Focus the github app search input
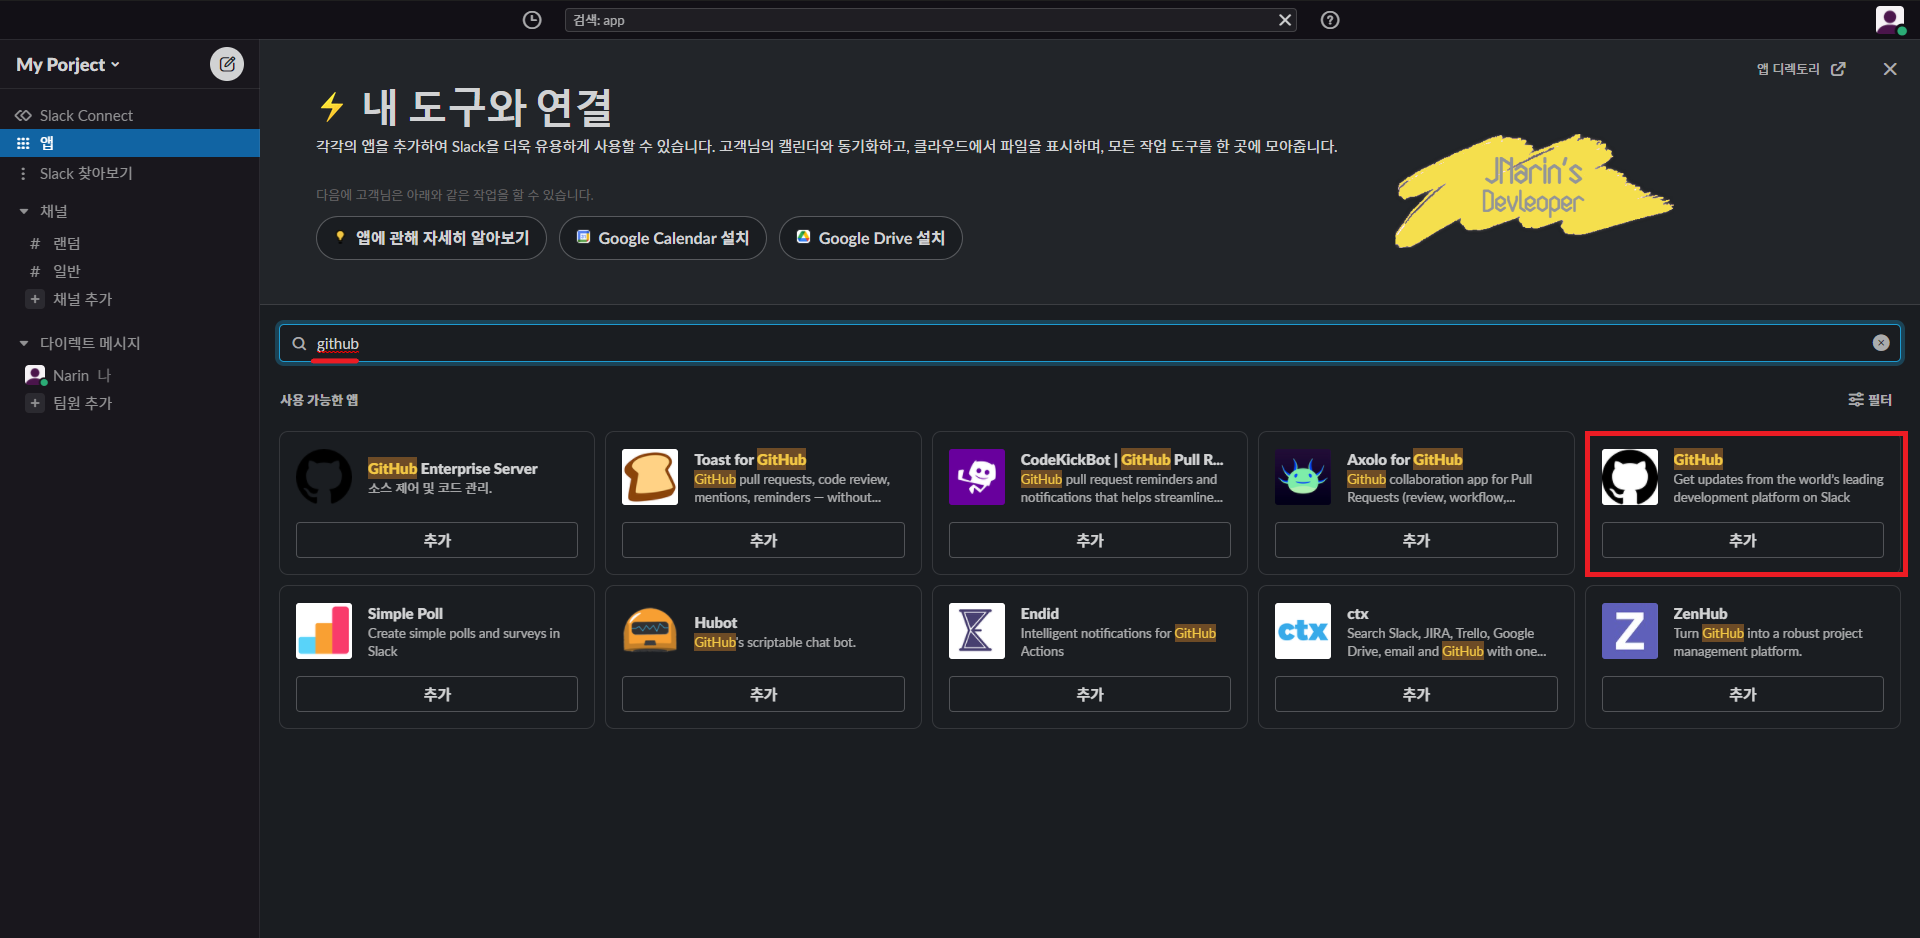This screenshot has height=938, width=1920. click(x=1090, y=343)
